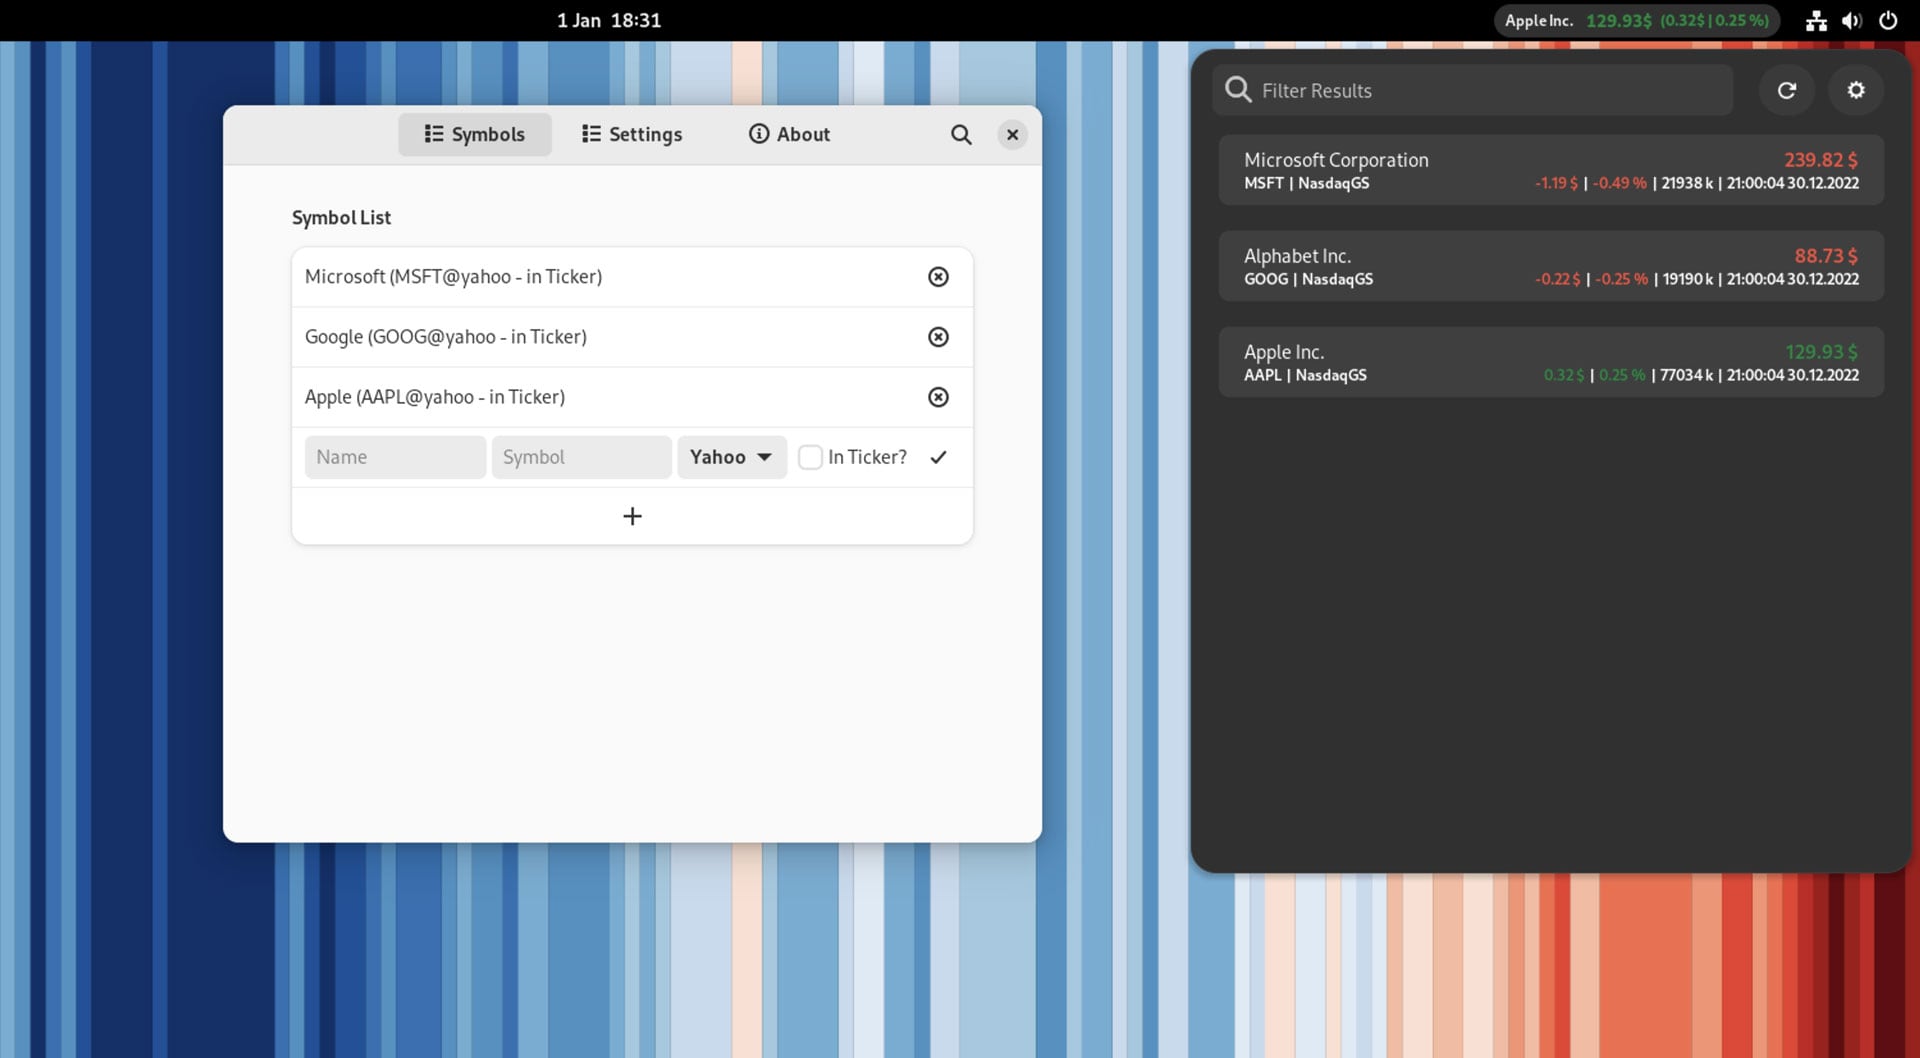The width and height of the screenshot is (1920, 1058).
Task: Click the -0.25 % change value
Action: tap(1621, 279)
